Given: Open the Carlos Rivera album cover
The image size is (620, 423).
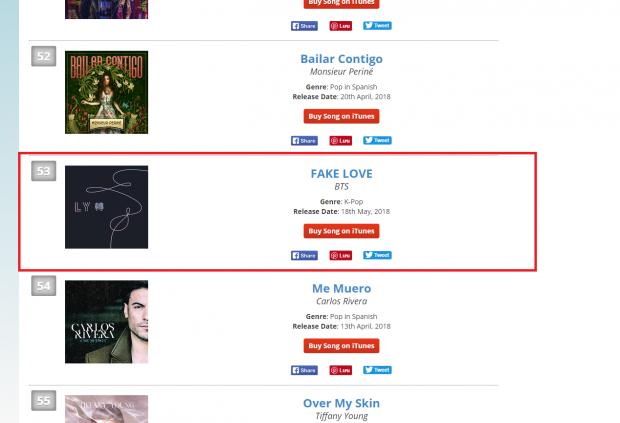Looking at the screenshot, I should pos(106,322).
